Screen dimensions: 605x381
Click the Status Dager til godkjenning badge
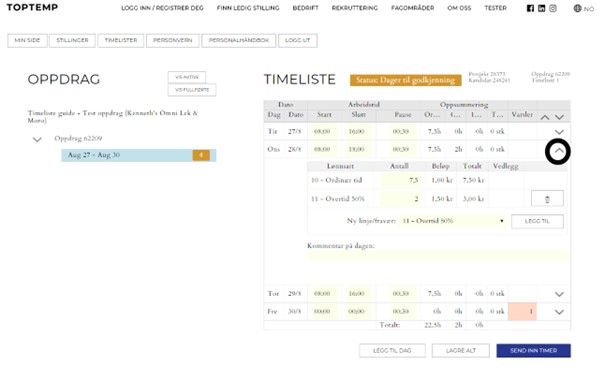coord(406,80)
